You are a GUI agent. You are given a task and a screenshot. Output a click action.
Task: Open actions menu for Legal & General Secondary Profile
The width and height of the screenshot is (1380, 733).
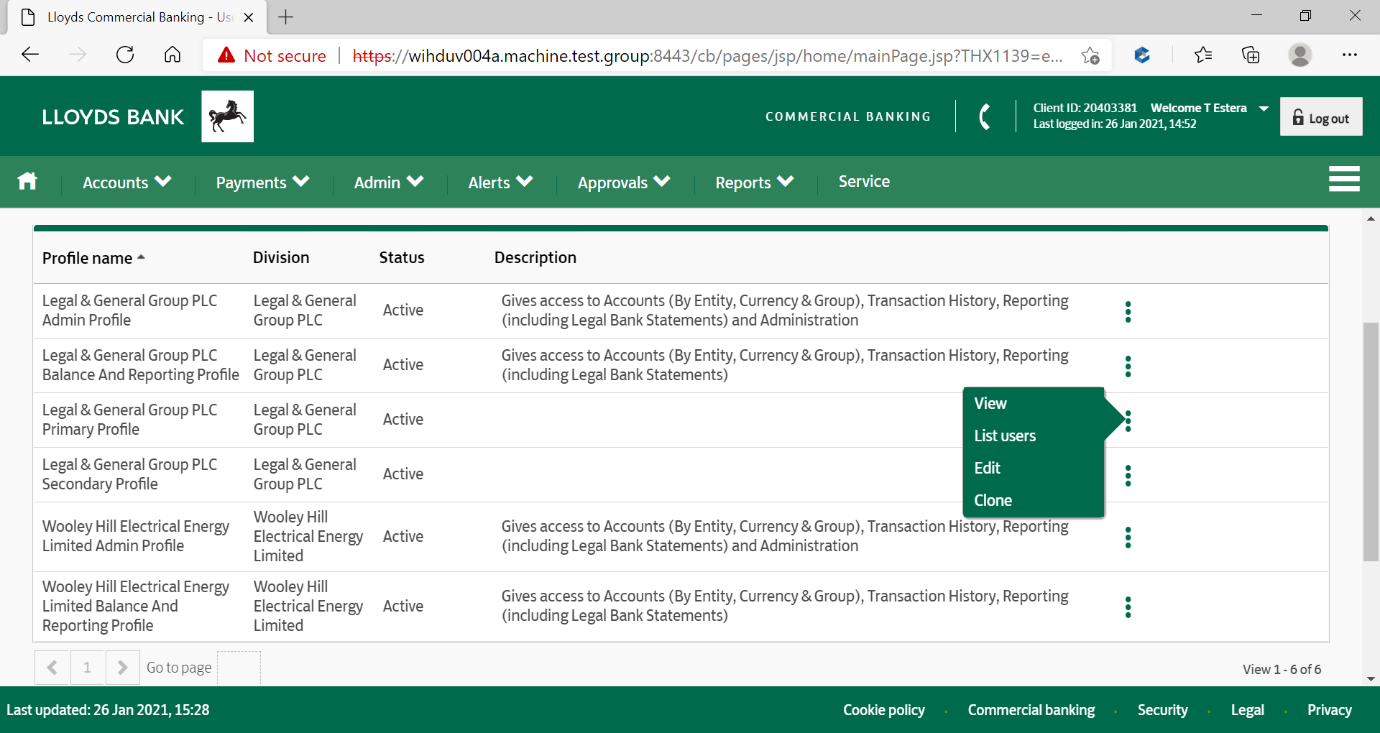point(1128,476)
